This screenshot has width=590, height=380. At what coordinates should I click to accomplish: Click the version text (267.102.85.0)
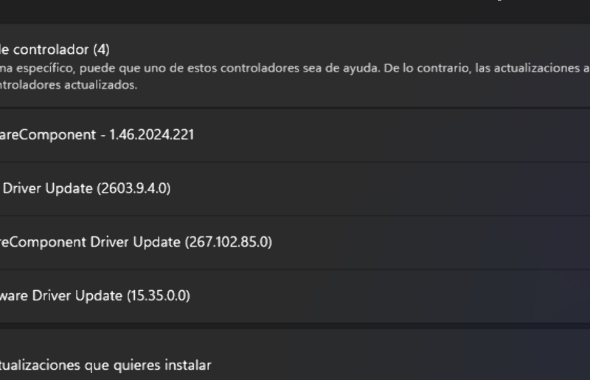228,242
